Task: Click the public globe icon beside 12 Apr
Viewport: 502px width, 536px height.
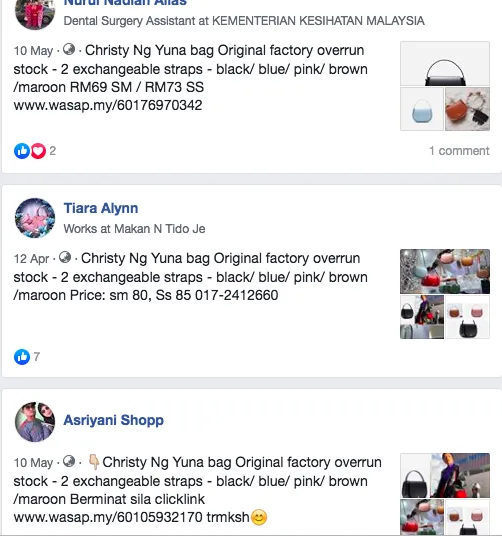Action: [x=65, y=257]
